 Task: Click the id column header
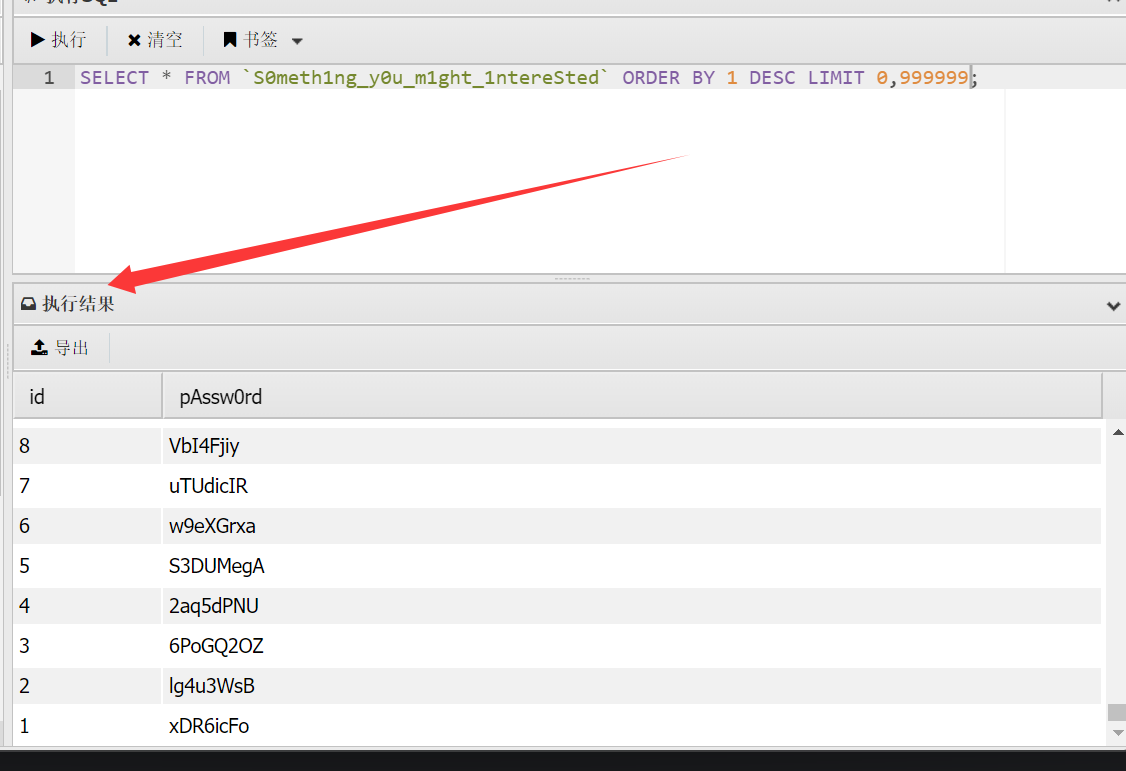(x=37, y=397)
